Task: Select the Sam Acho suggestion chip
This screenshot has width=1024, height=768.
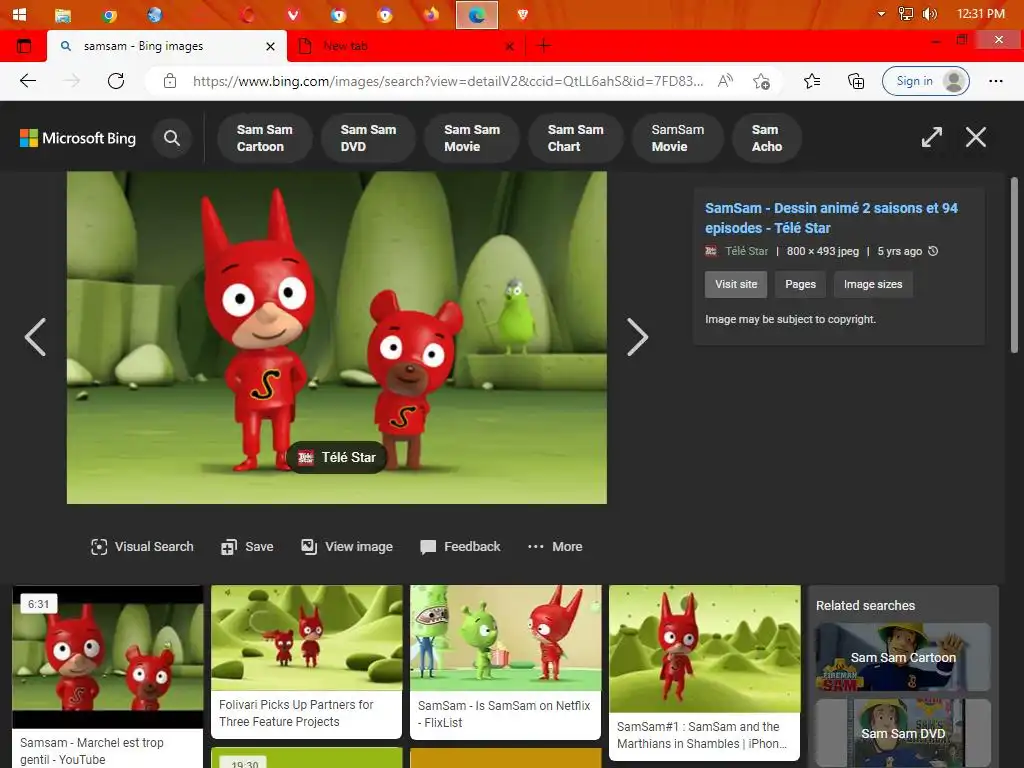Action: 767,138
